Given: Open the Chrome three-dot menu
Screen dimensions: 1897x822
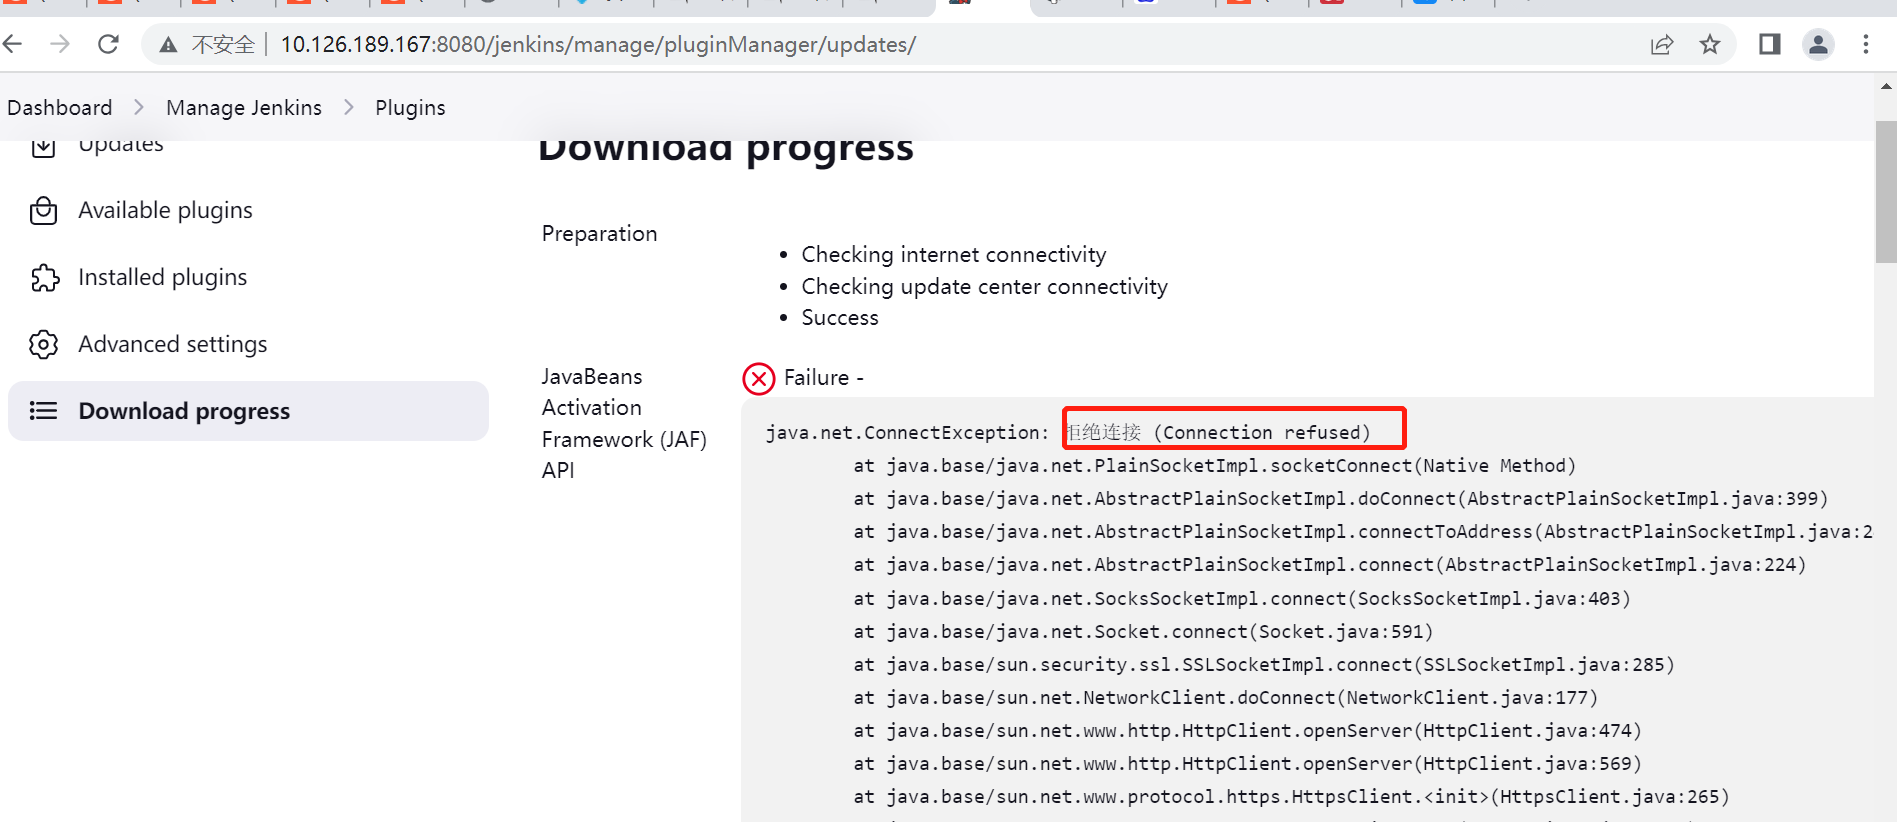Looking at the screenshot, I should click(1866, 44).
